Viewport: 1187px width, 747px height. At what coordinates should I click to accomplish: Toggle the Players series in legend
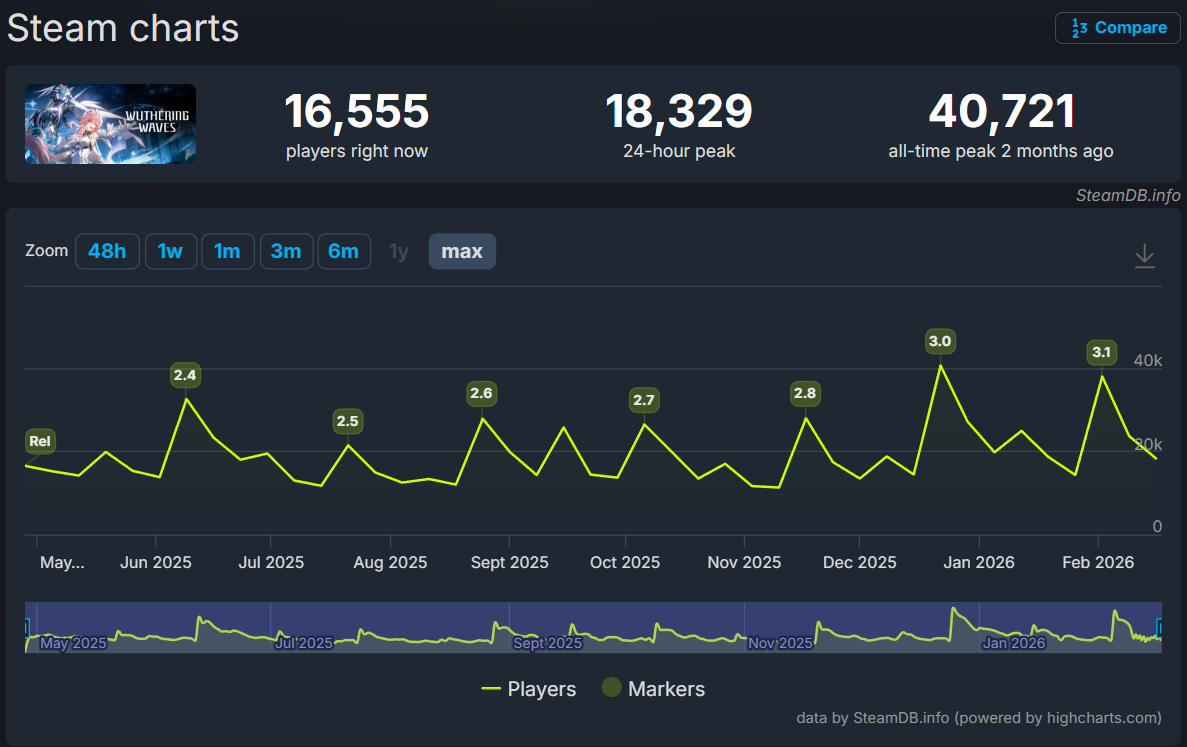(528, 689)
